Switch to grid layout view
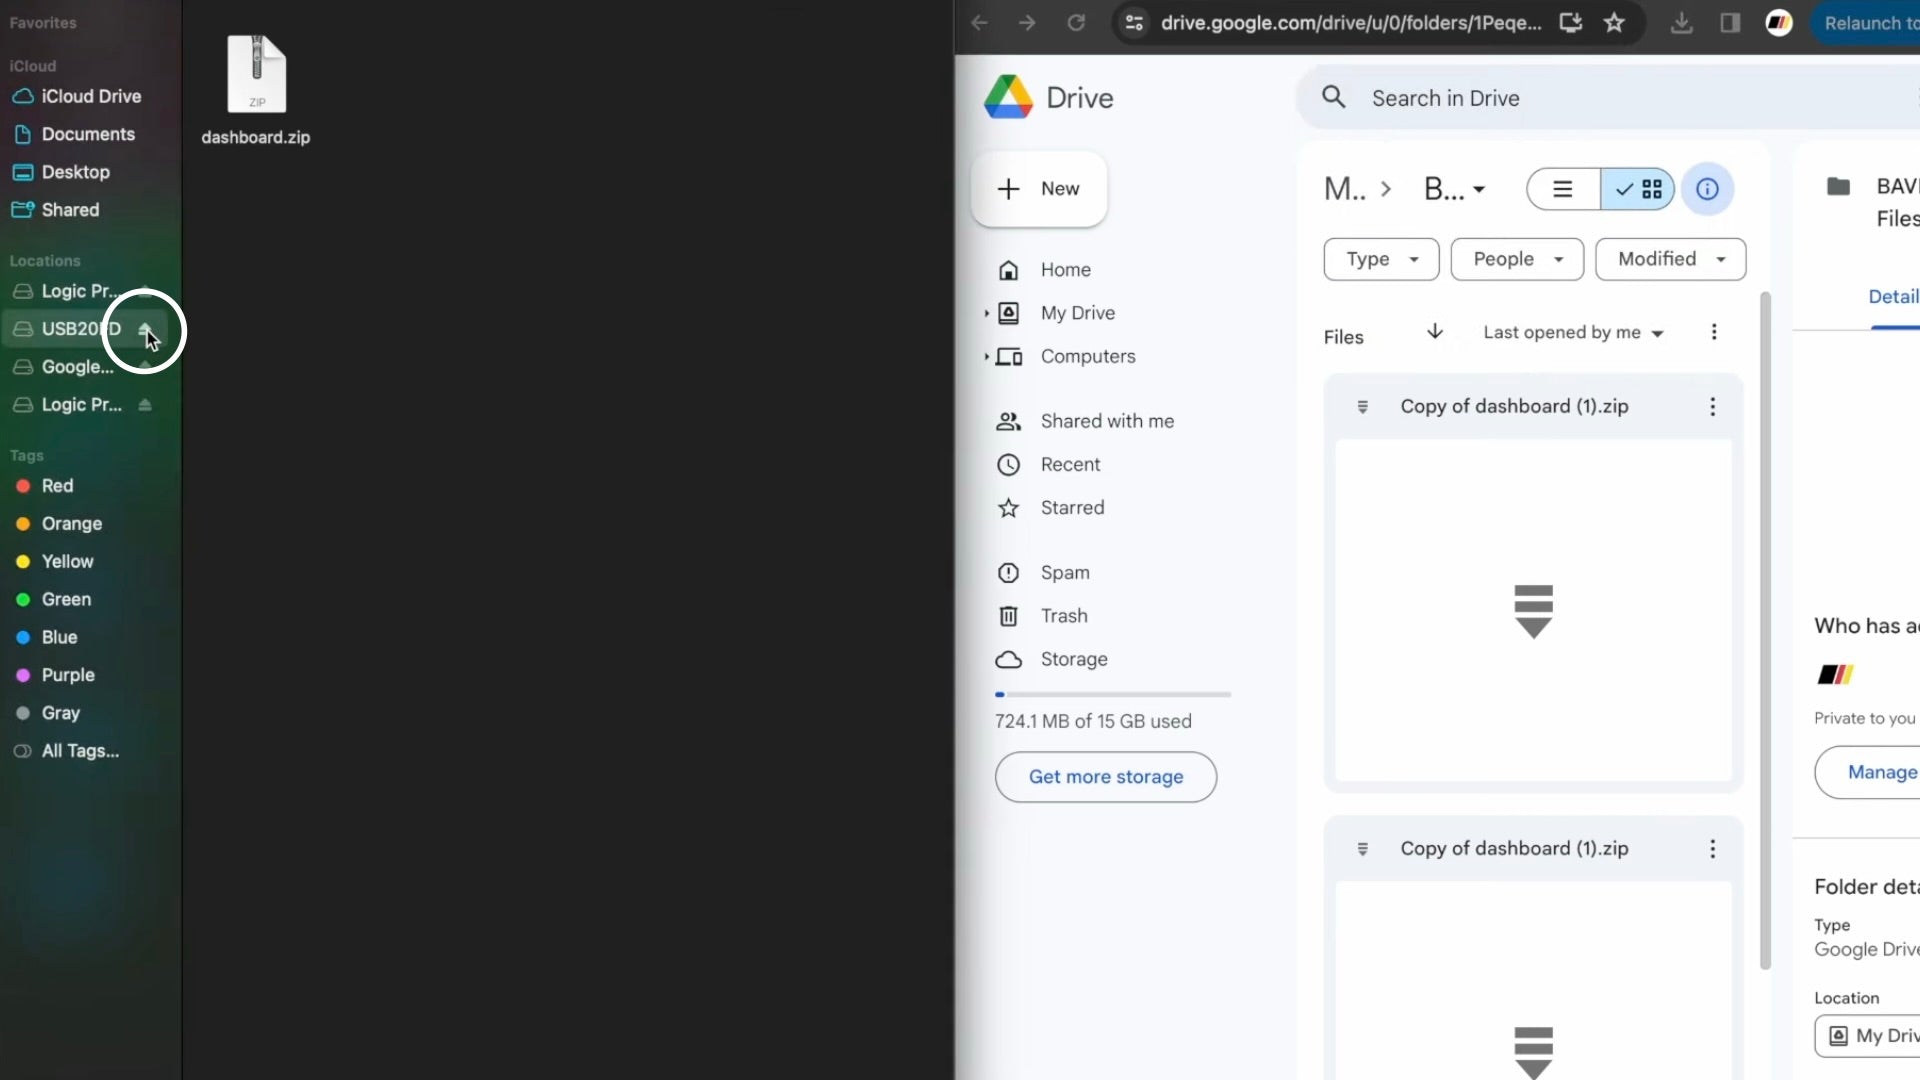1920x1080 pixels. [x=1638, y=189]
